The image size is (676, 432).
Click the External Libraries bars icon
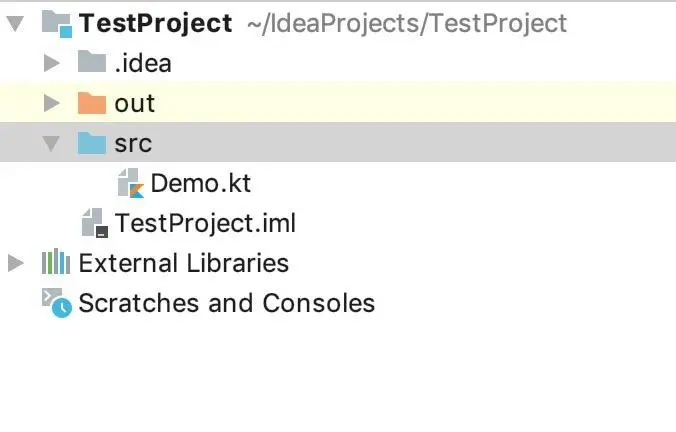[55, 263]
